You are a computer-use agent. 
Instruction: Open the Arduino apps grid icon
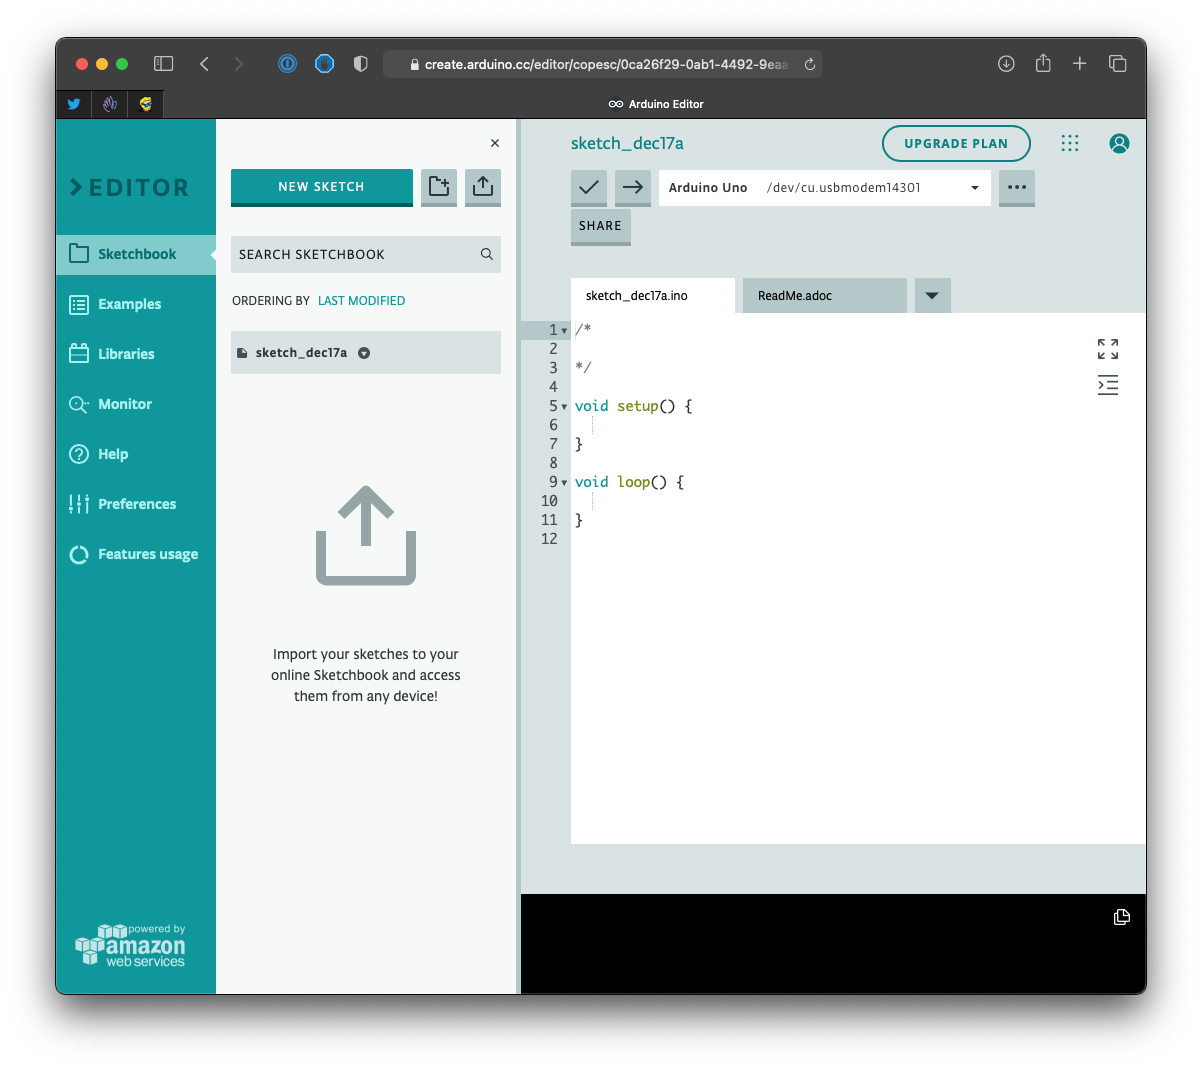pyautogui.click(x=1069, y=144)
